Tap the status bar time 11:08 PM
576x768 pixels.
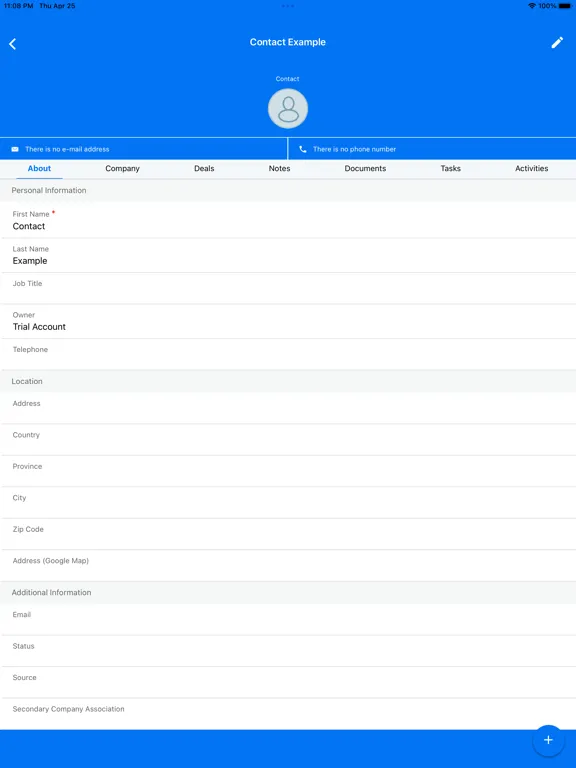(x=19, y=6)
